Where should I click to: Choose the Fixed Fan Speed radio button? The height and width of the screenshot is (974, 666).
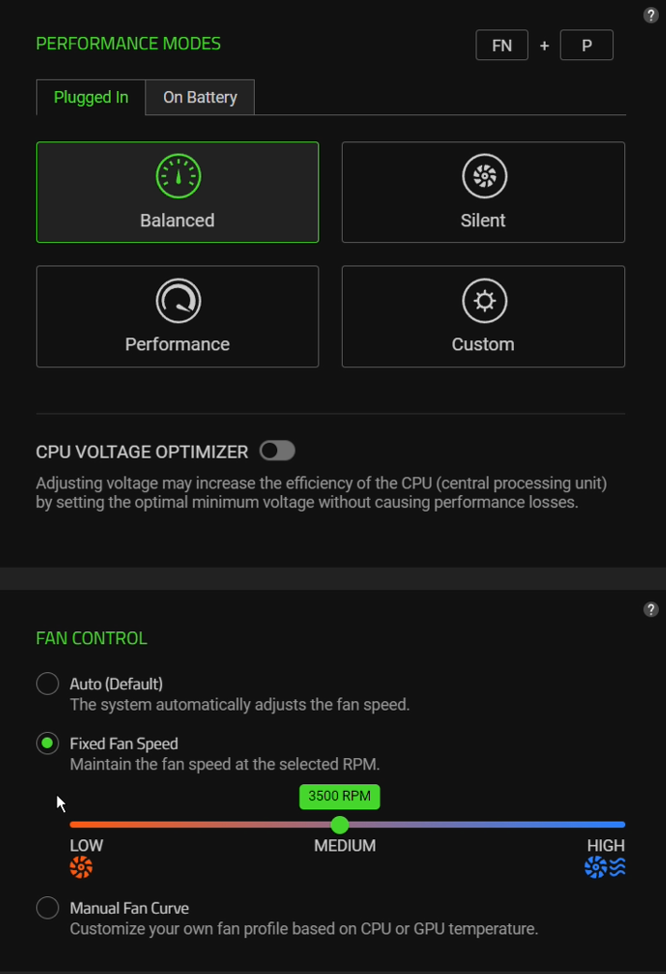click(48, 744)
